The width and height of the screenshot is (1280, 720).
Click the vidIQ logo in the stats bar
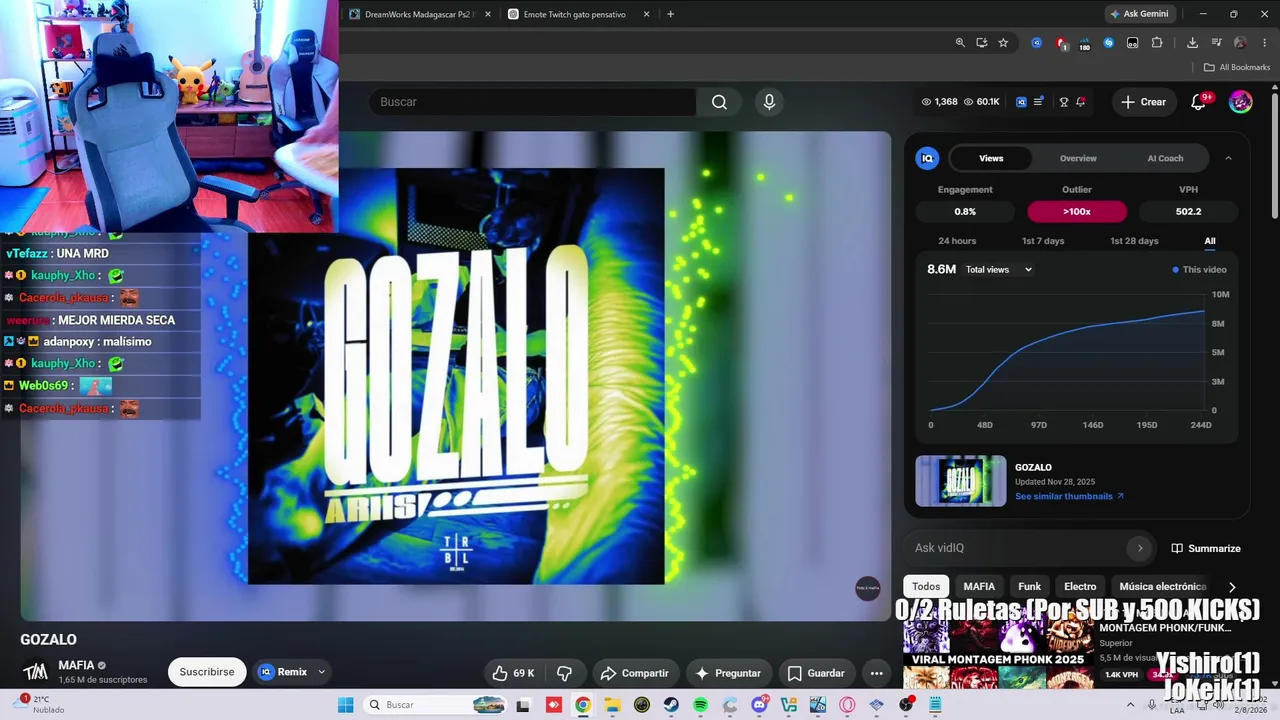click(1021, 102)
